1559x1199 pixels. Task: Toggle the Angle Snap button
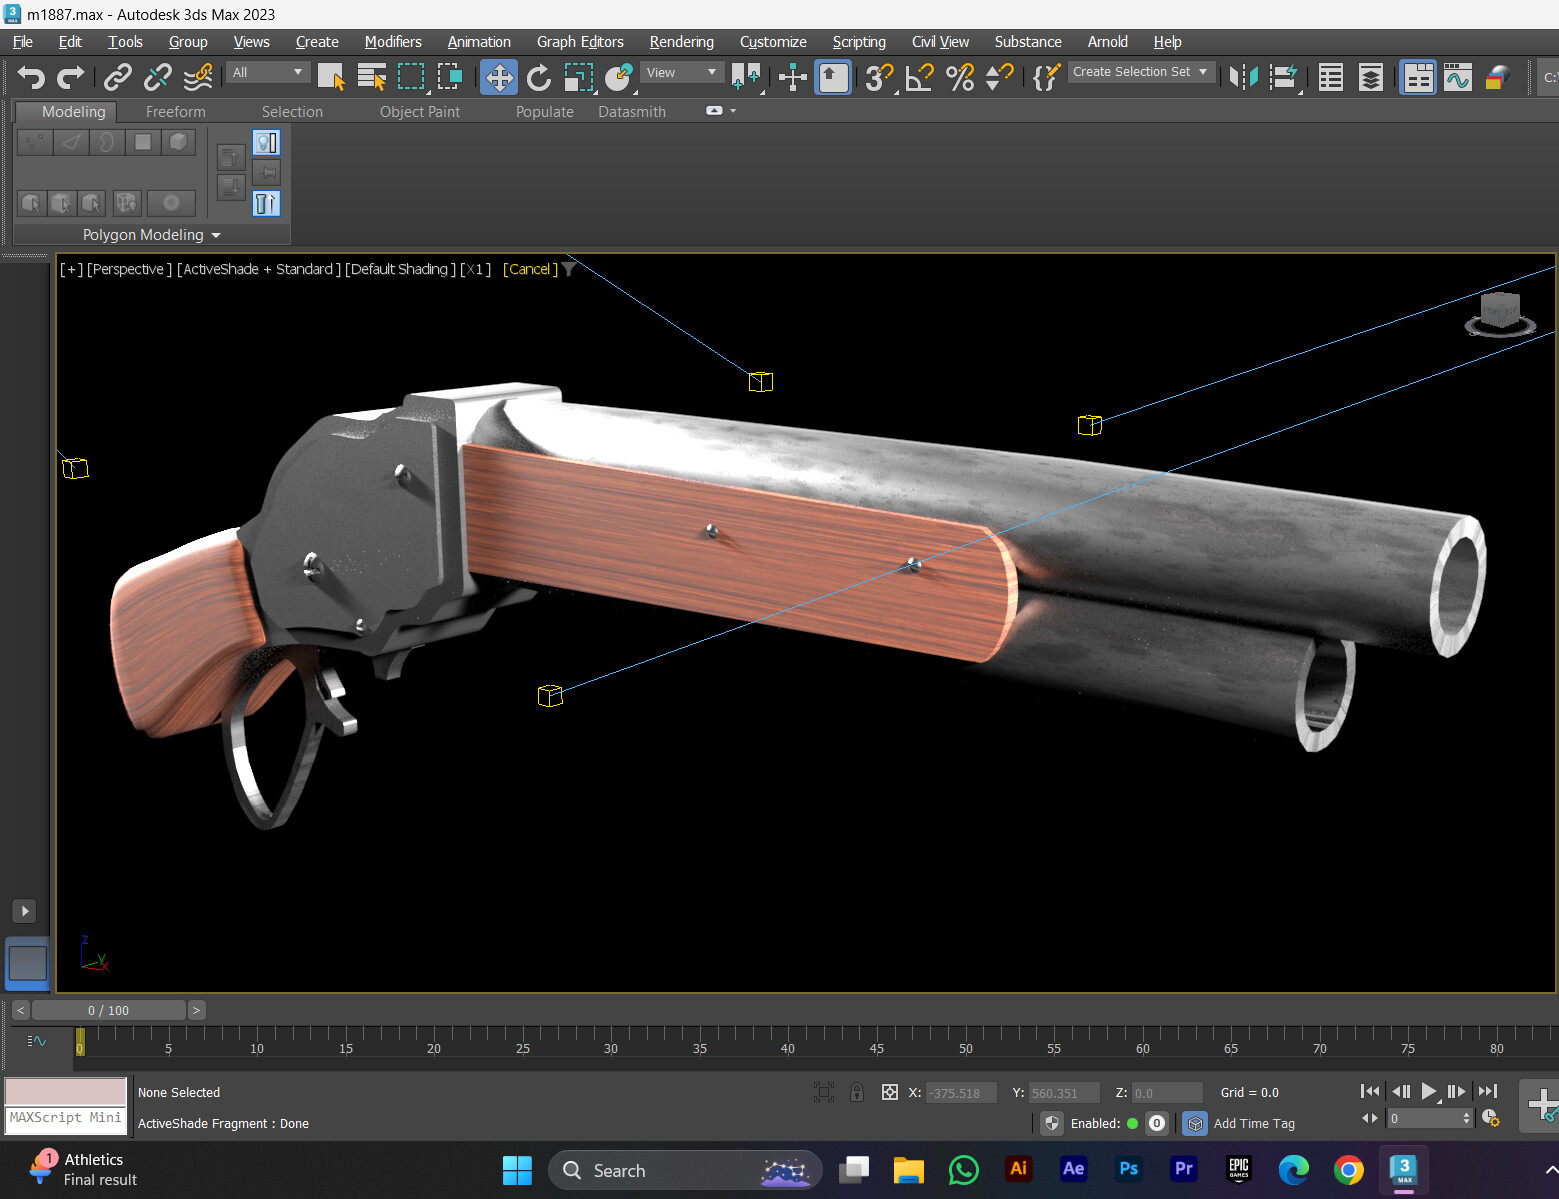(918, 77)
